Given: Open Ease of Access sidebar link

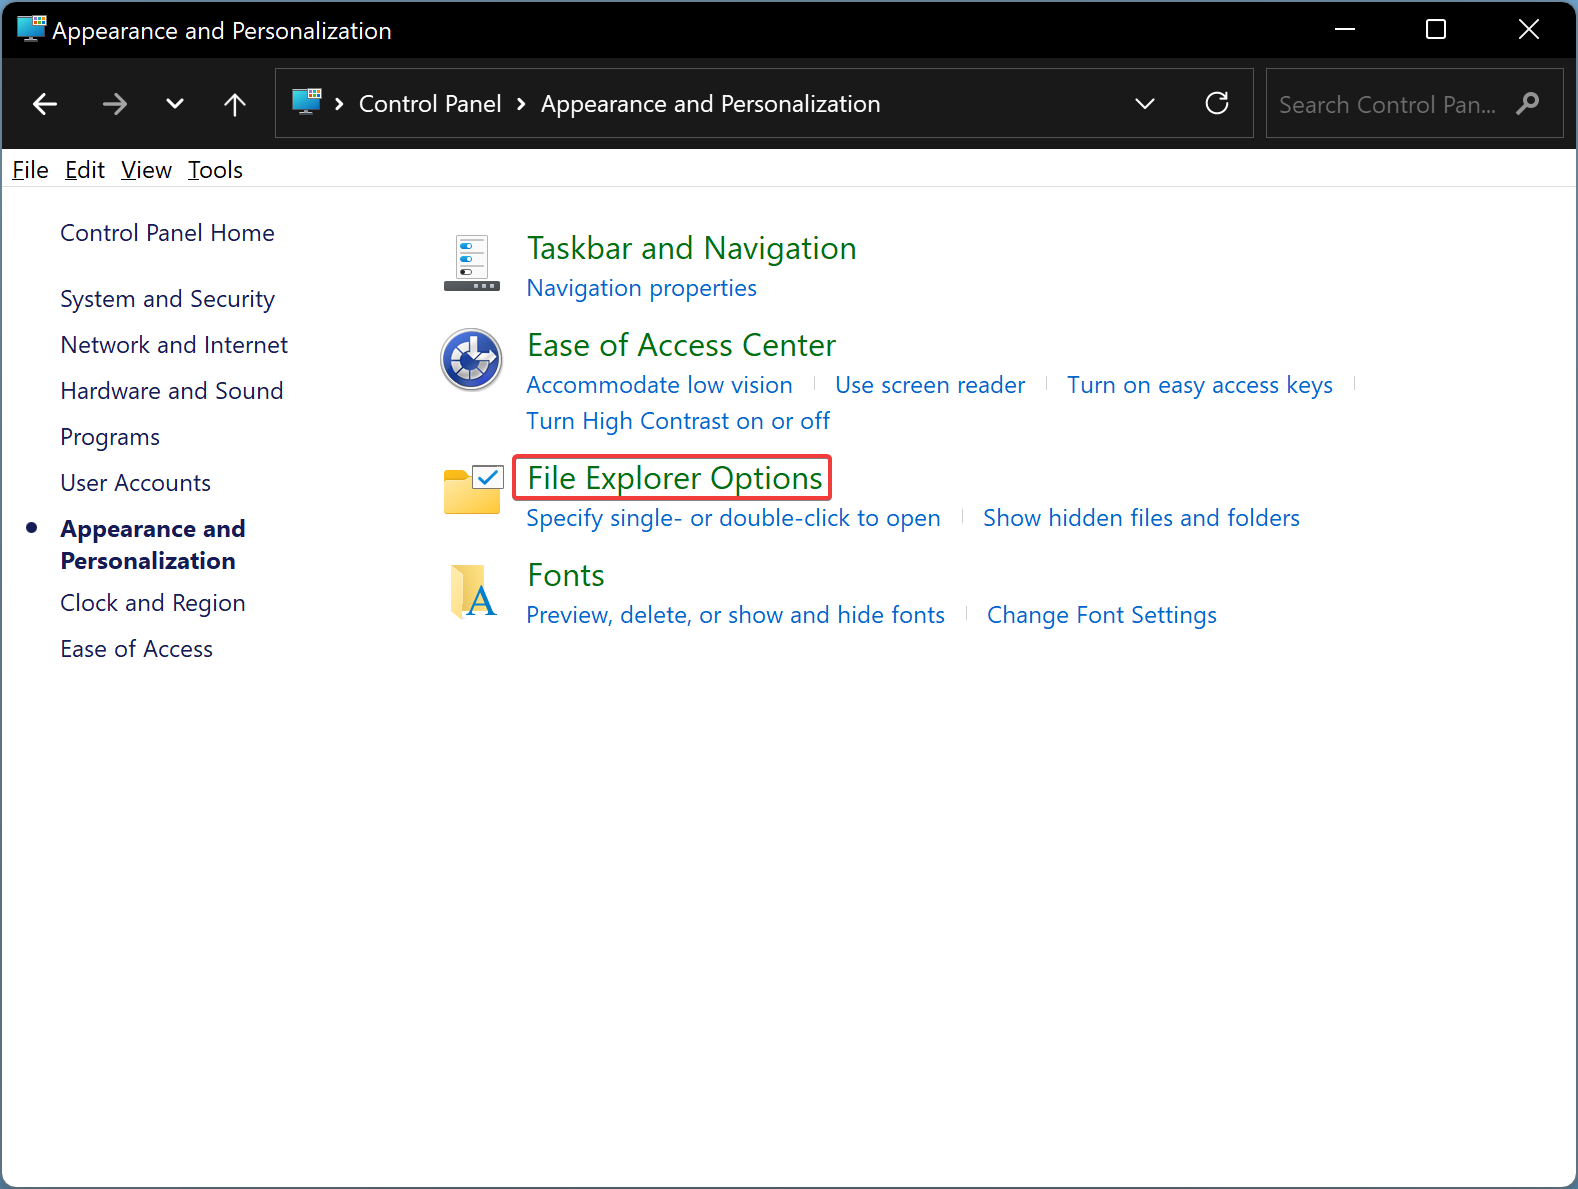Looking at the screenshot, I should point(137,649).
